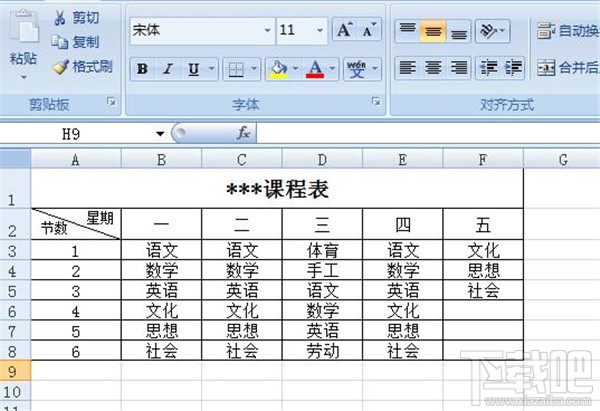This screenshot has height=411, width=600.
Task: Toggle middle vertical alignment
Action: click(433, 31)
